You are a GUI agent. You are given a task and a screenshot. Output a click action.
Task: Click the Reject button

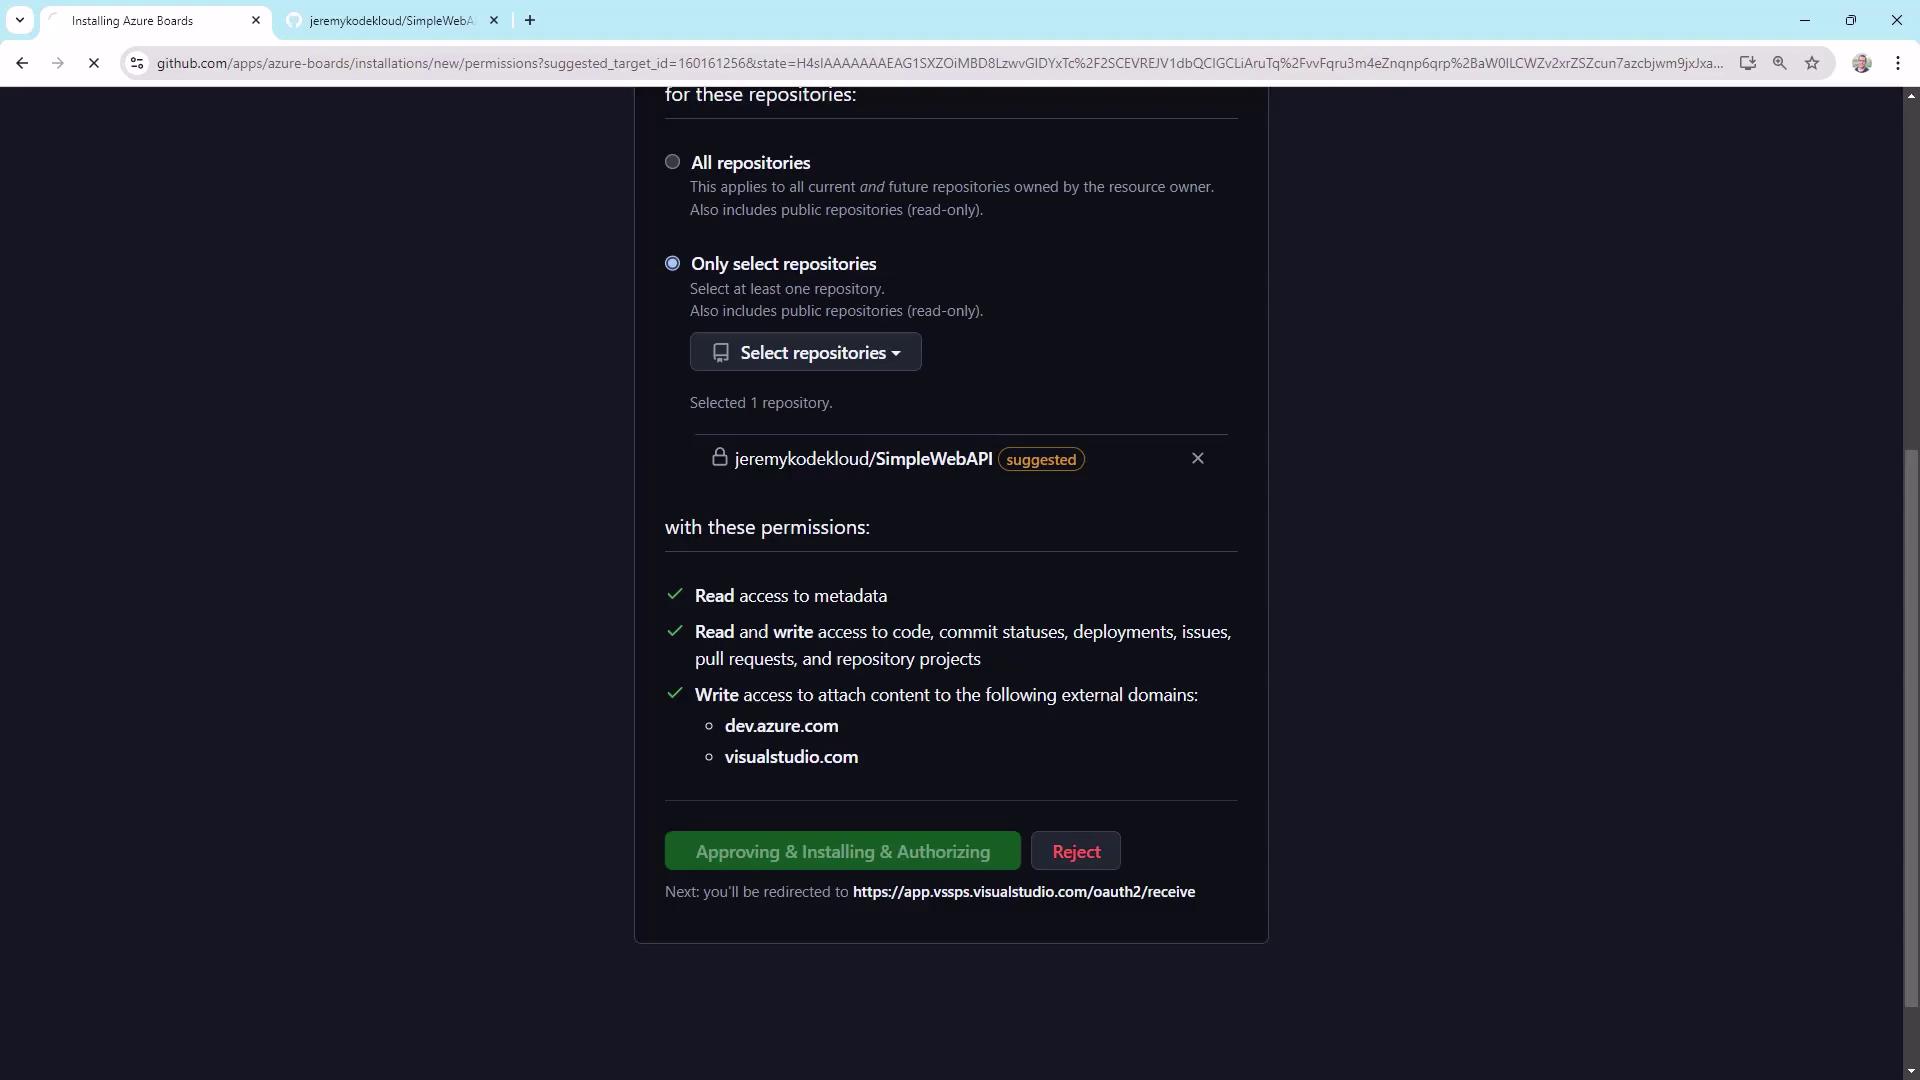1075,851
